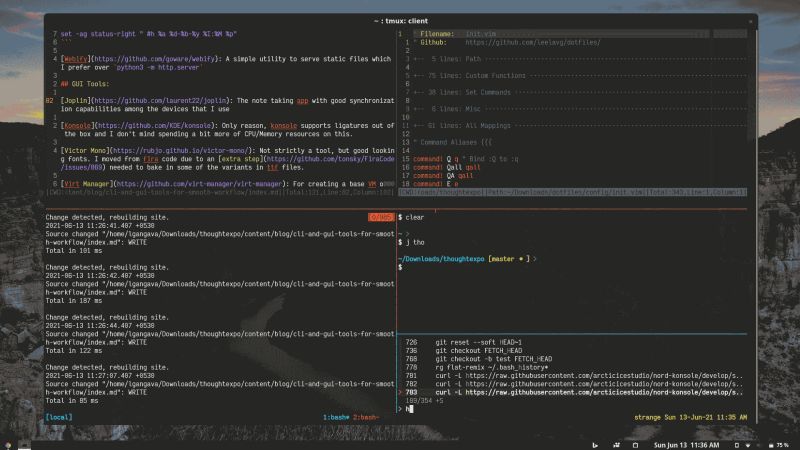Click the orange search count badge in the log pane

[381, 217]
